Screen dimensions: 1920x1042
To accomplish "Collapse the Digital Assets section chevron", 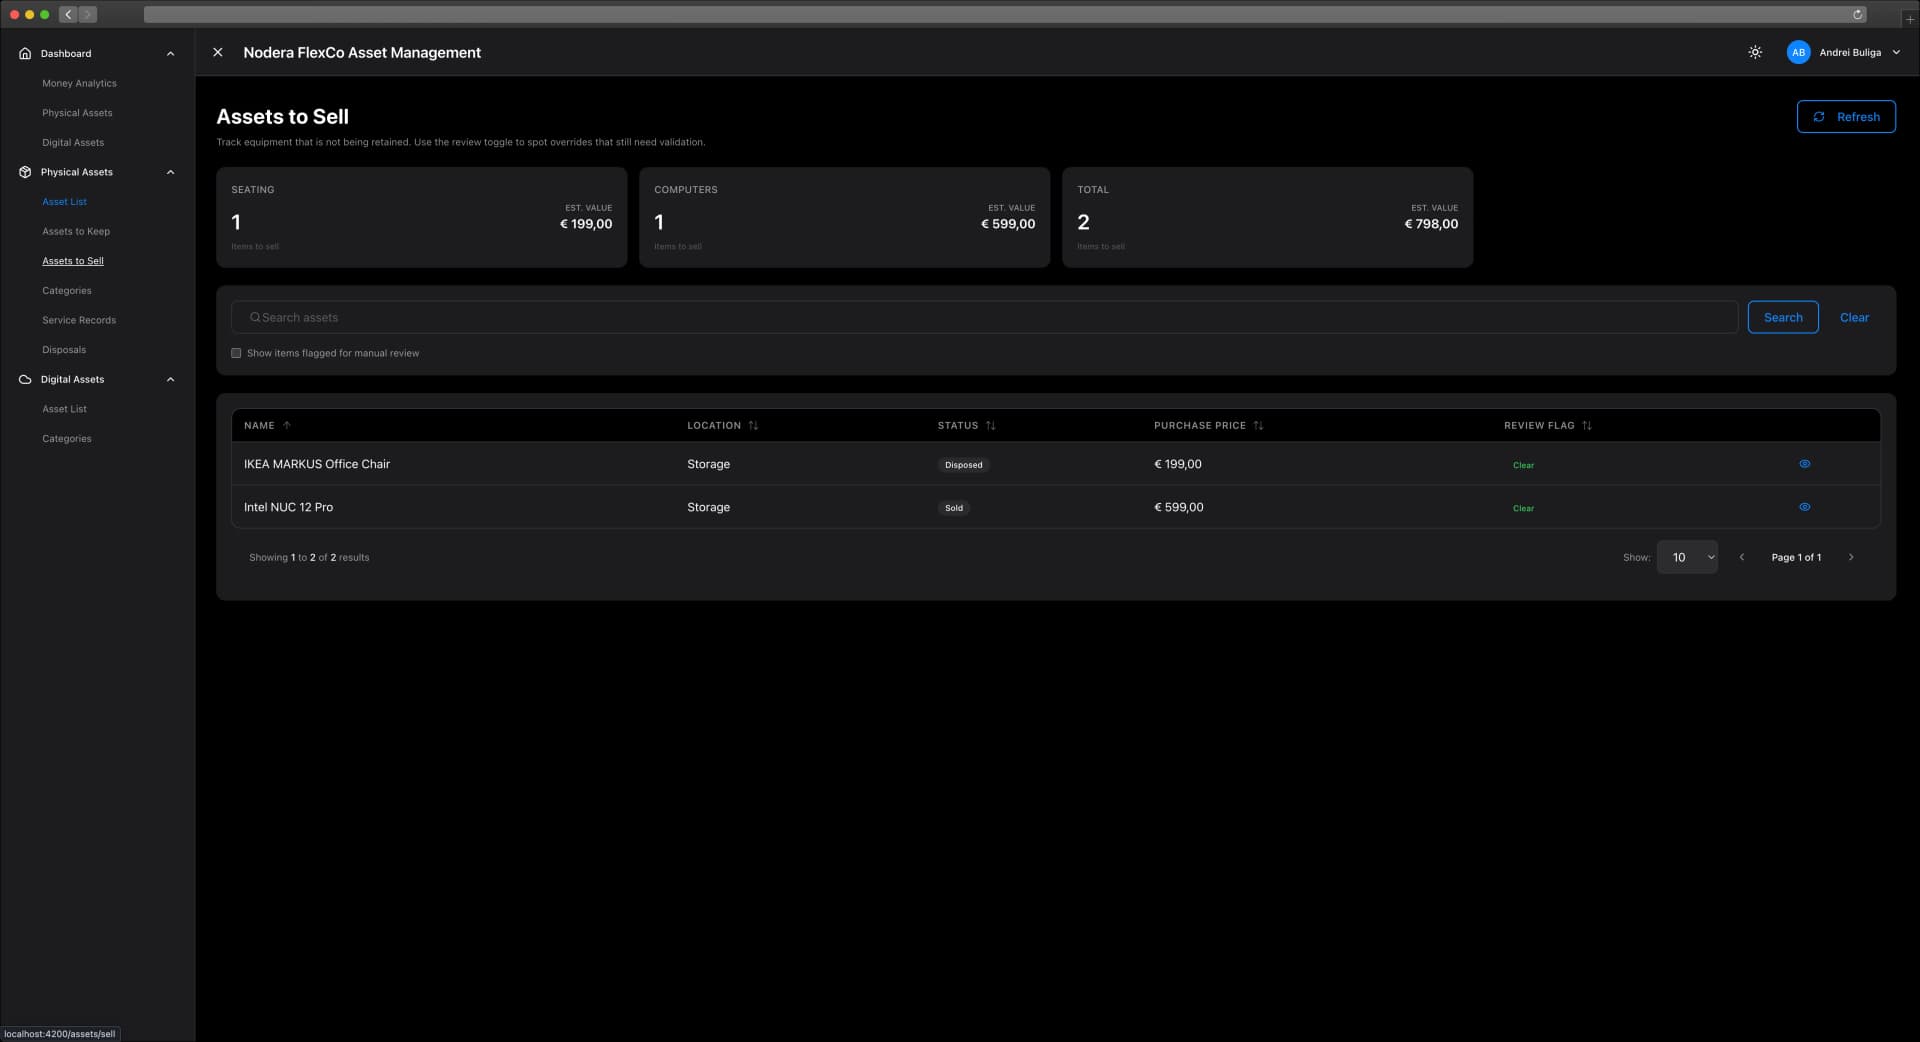I will coord(170,379).
